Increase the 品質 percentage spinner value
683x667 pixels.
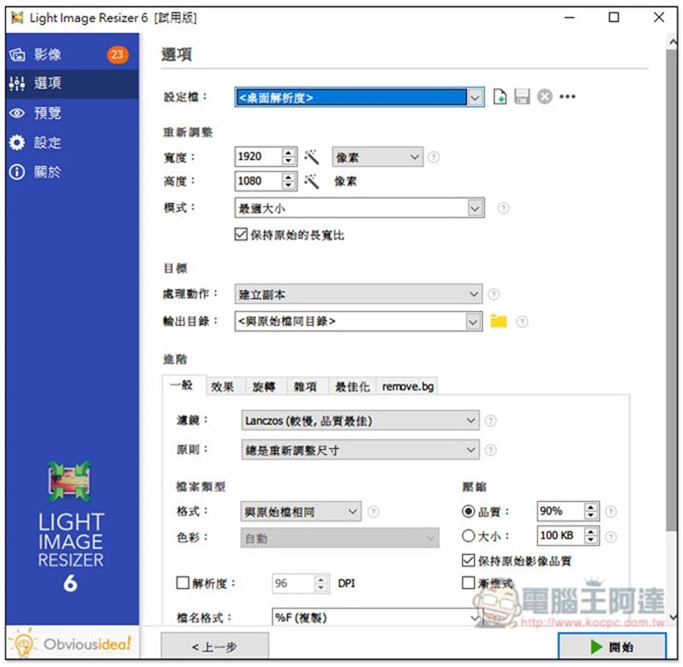591,506
